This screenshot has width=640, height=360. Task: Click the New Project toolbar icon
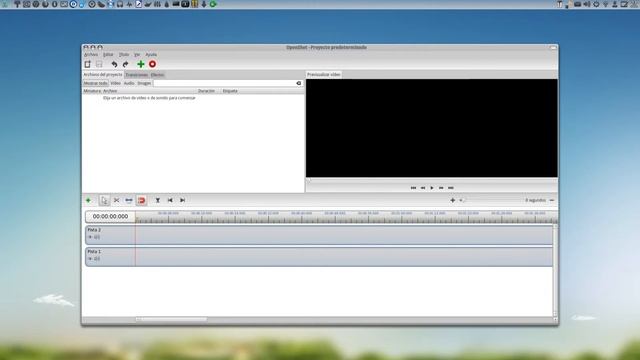tap(88, 64)
